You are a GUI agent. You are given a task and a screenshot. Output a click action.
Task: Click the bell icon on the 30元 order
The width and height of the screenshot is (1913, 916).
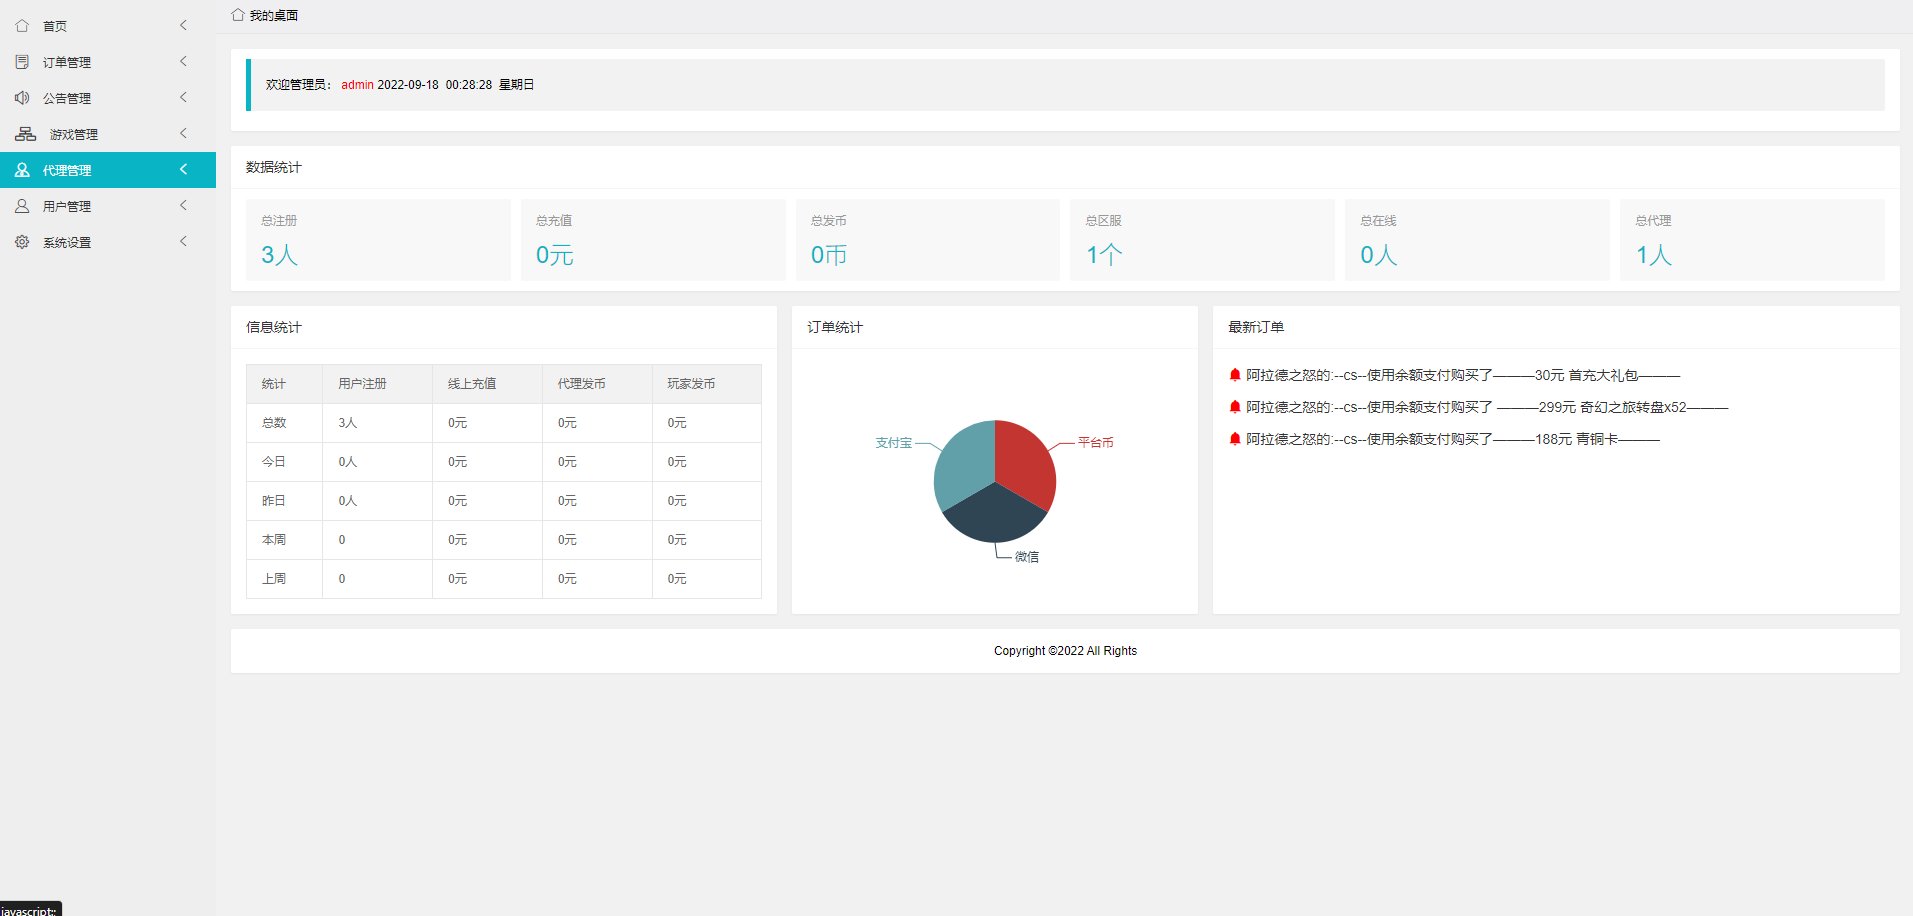click(1235, 375)
